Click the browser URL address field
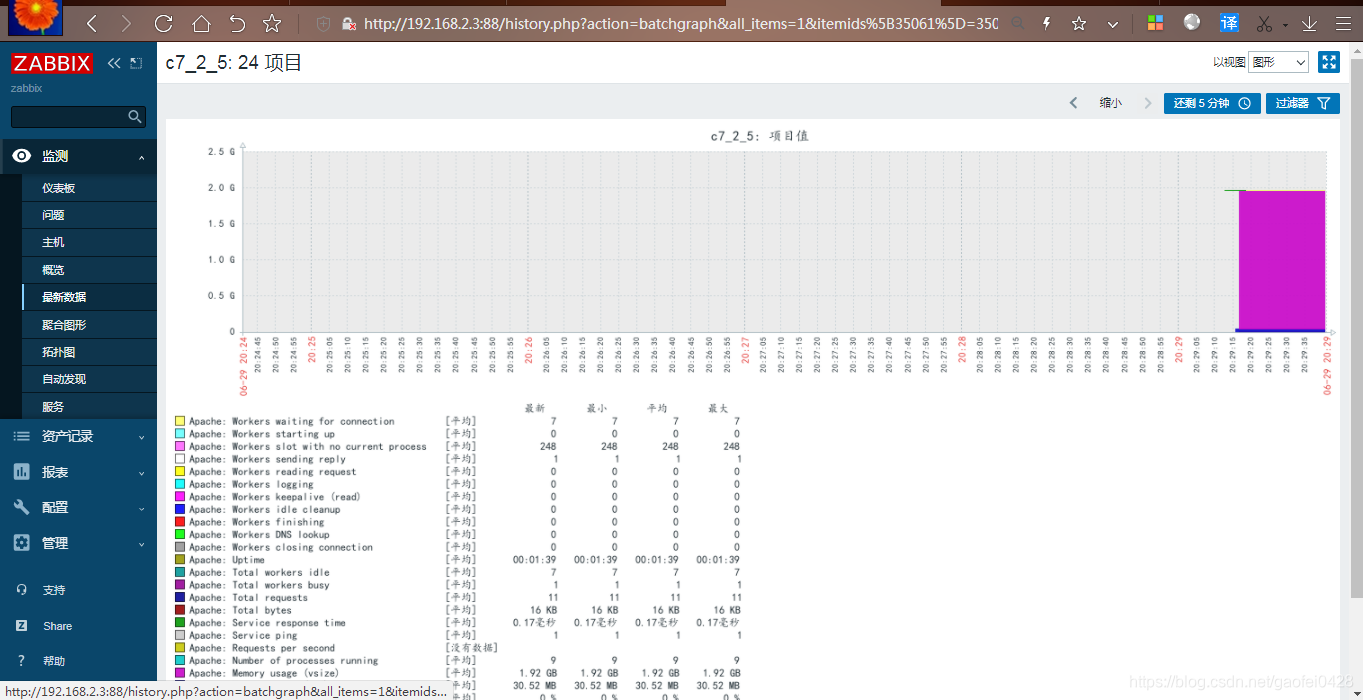This screenshot has width=1363, height=700. point(680,23)
